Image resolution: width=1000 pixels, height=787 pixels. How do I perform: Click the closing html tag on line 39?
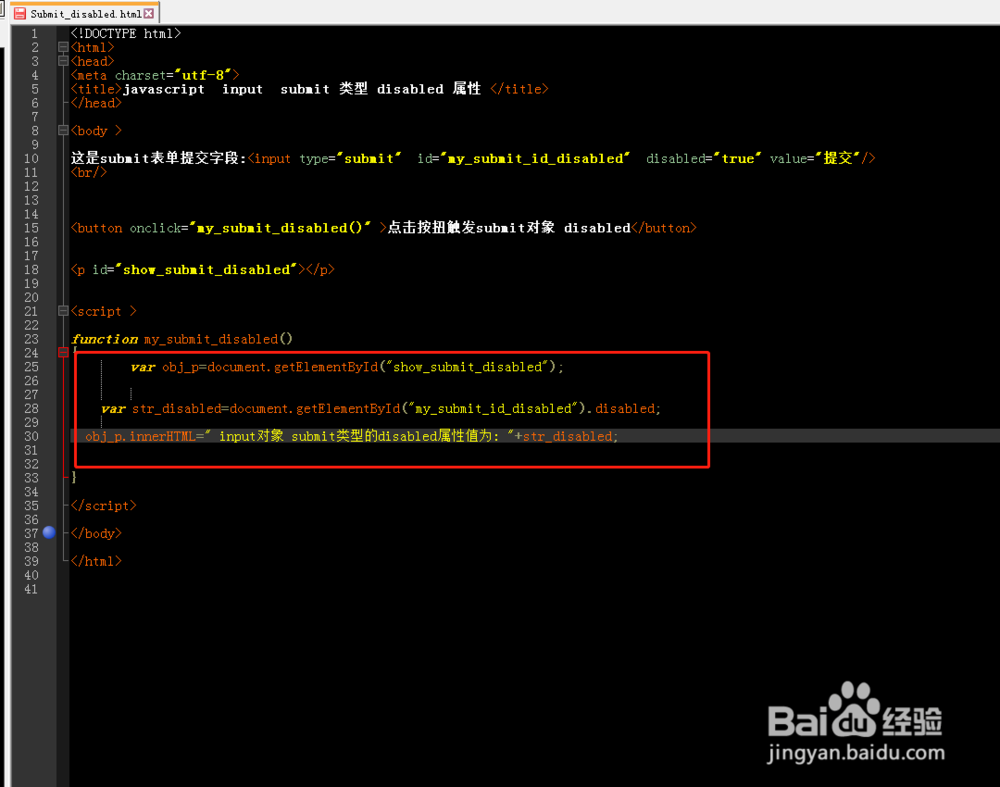click(x=96, y=561)
